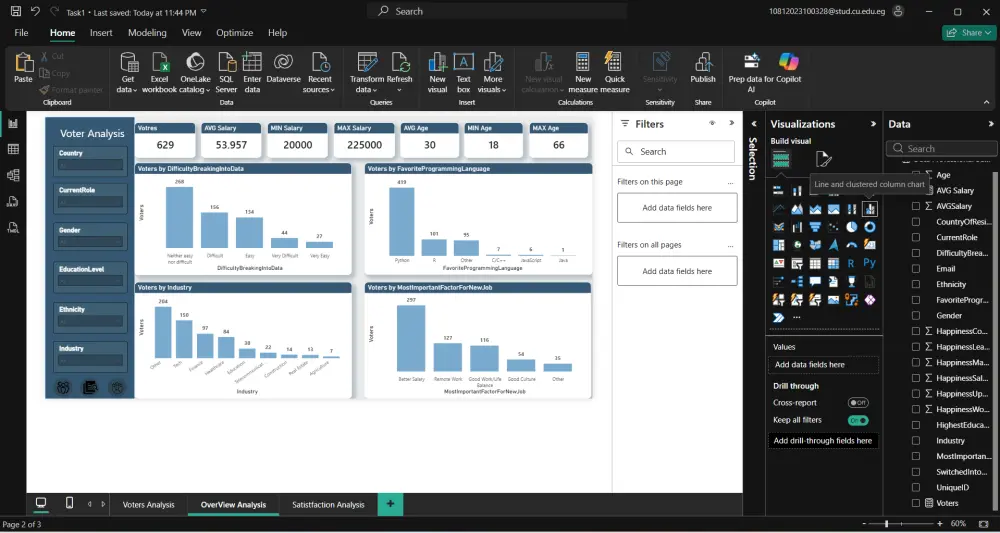Open Format your visual pane
1000x533 pixels.
tap(823, 159)
